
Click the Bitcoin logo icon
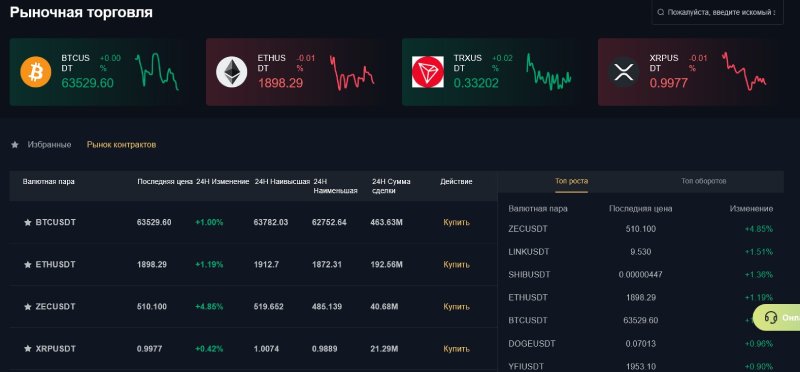coord(36,72)
